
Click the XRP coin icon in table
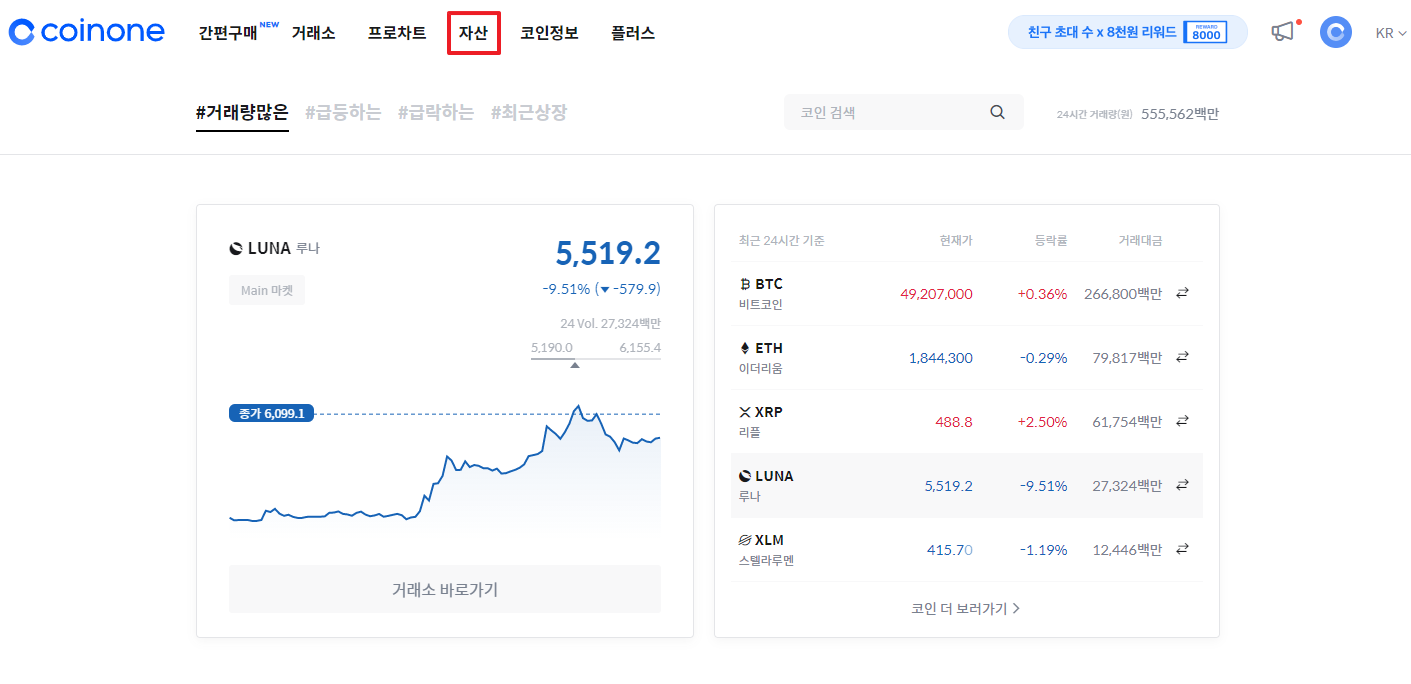click(744, 412)
